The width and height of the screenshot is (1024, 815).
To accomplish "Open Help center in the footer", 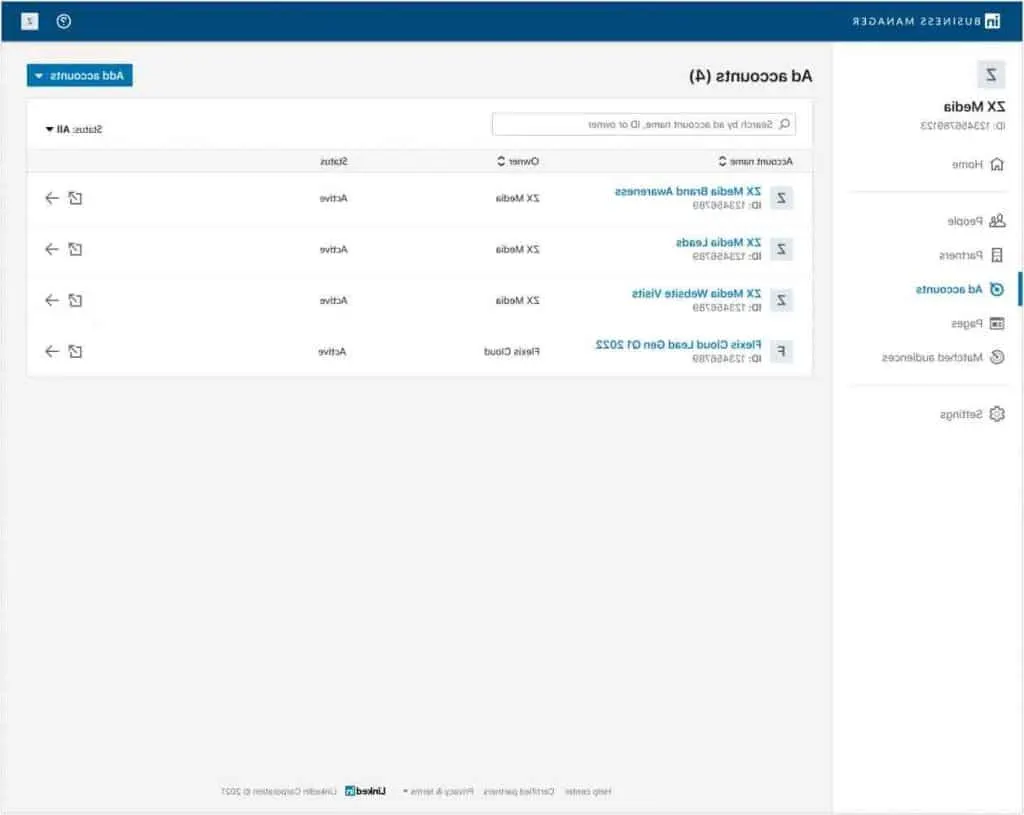I will (x=588, y=791).
